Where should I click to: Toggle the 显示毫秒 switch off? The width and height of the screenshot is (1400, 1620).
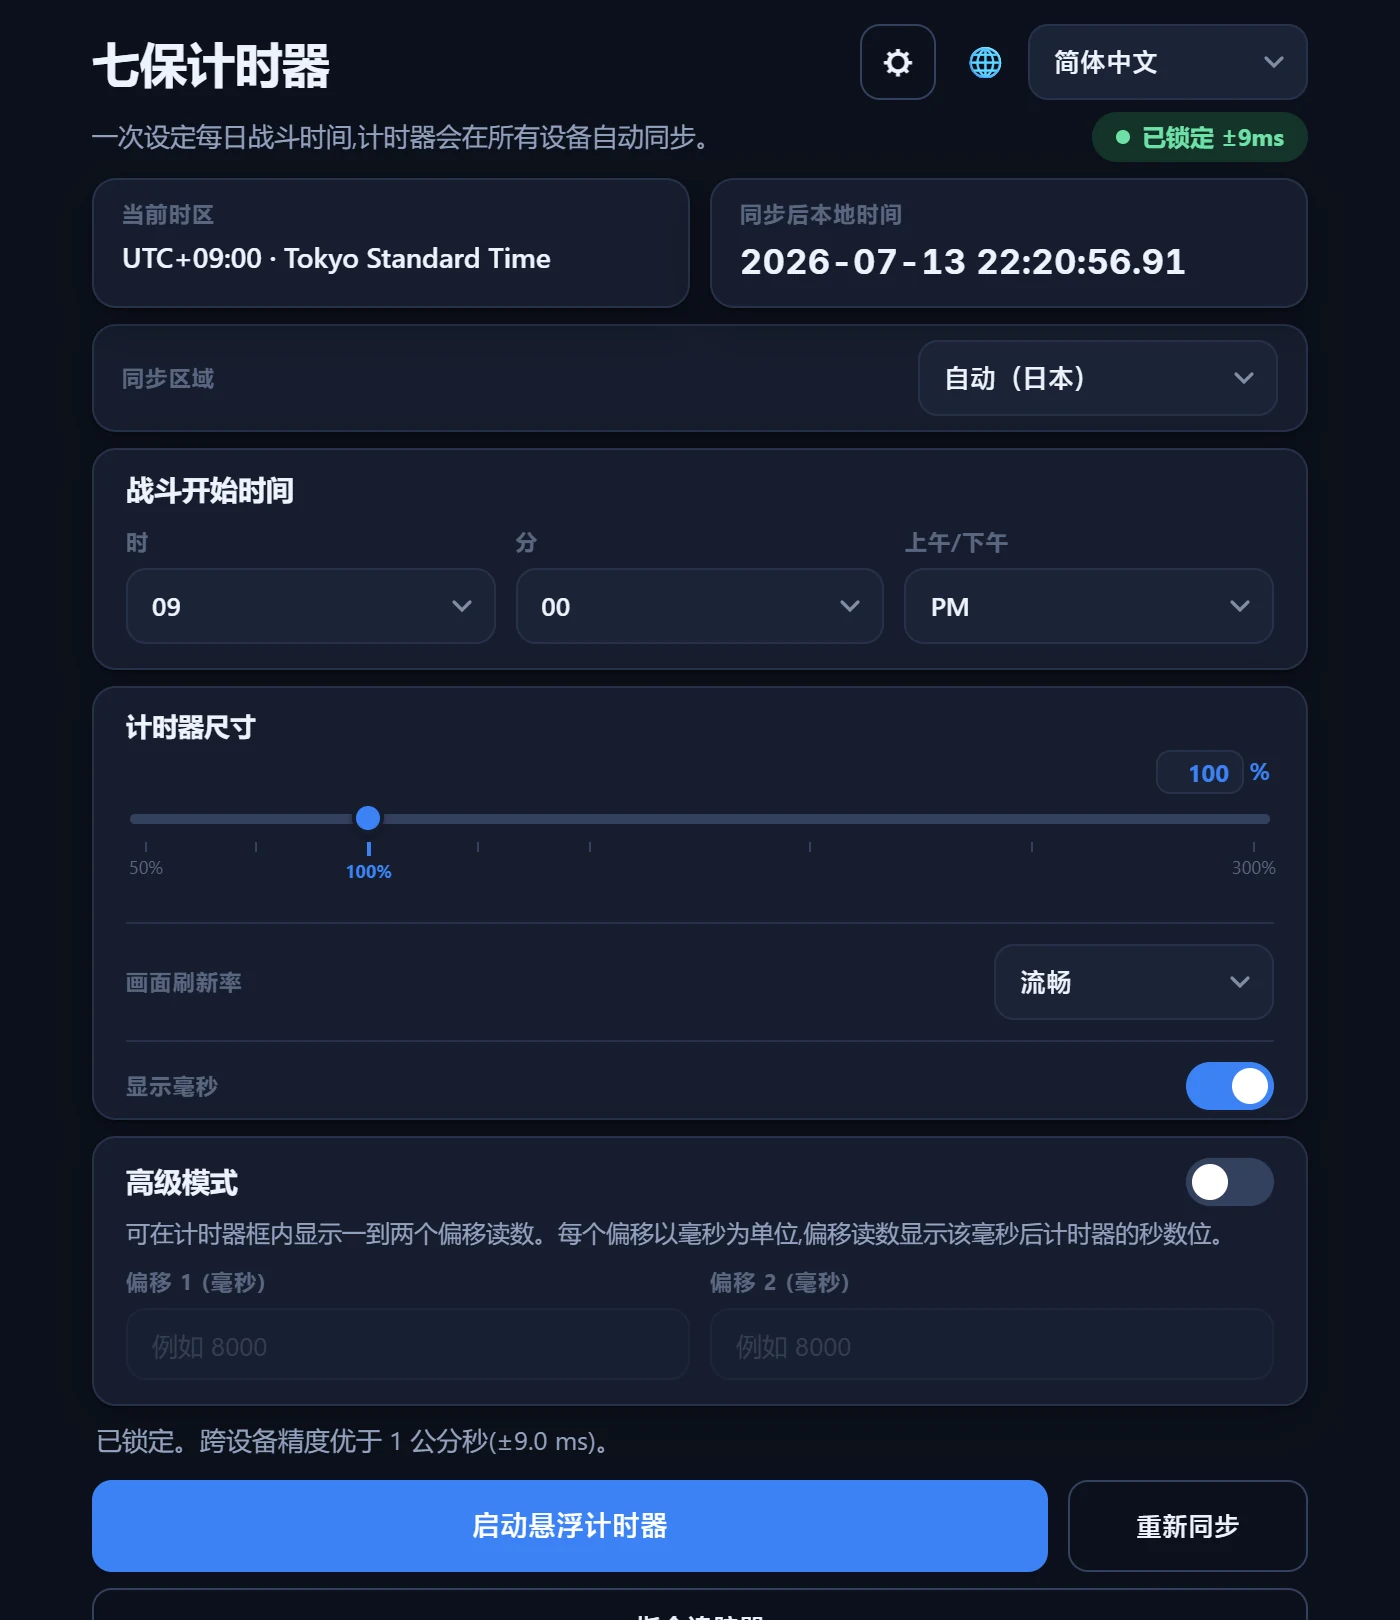click(x=1229, y=1086)
